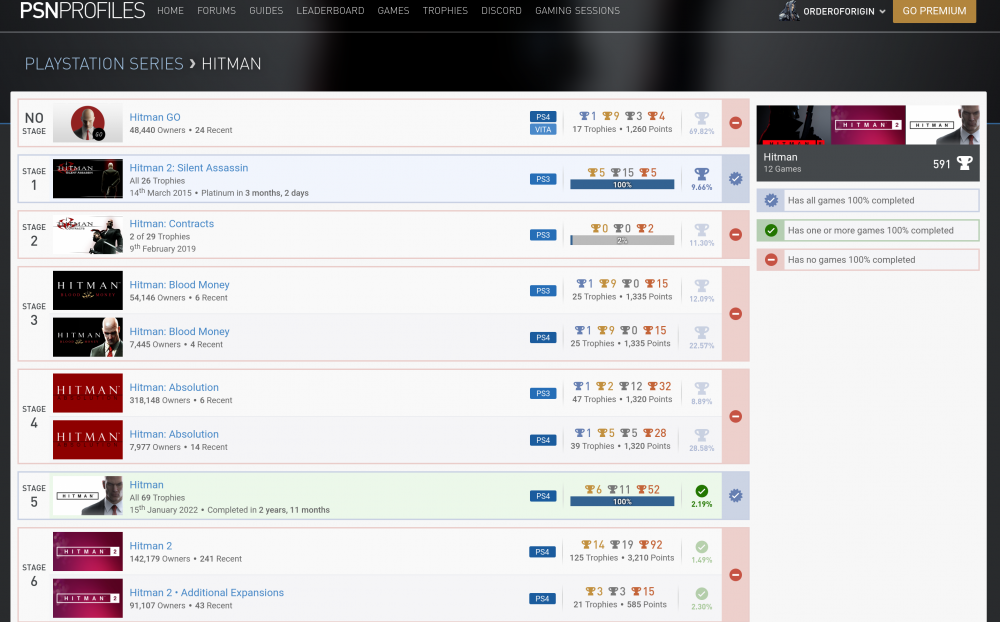This screenshot has height=622, width=1000.
Task: Click the GO PREMIUM button
Action: [934, 11]
